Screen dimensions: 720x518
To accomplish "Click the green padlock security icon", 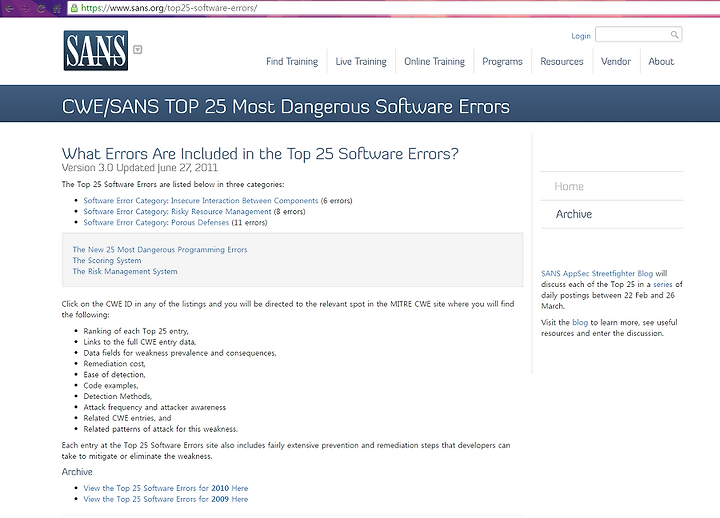I will (74, 8).
